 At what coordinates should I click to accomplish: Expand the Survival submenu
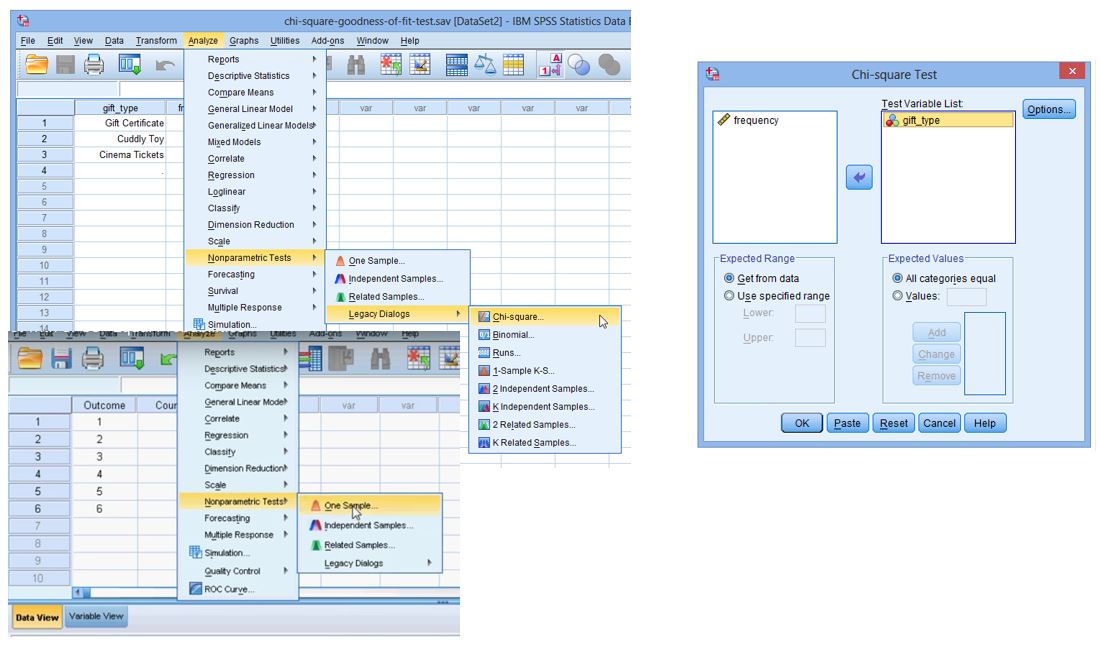click(254, 291)
